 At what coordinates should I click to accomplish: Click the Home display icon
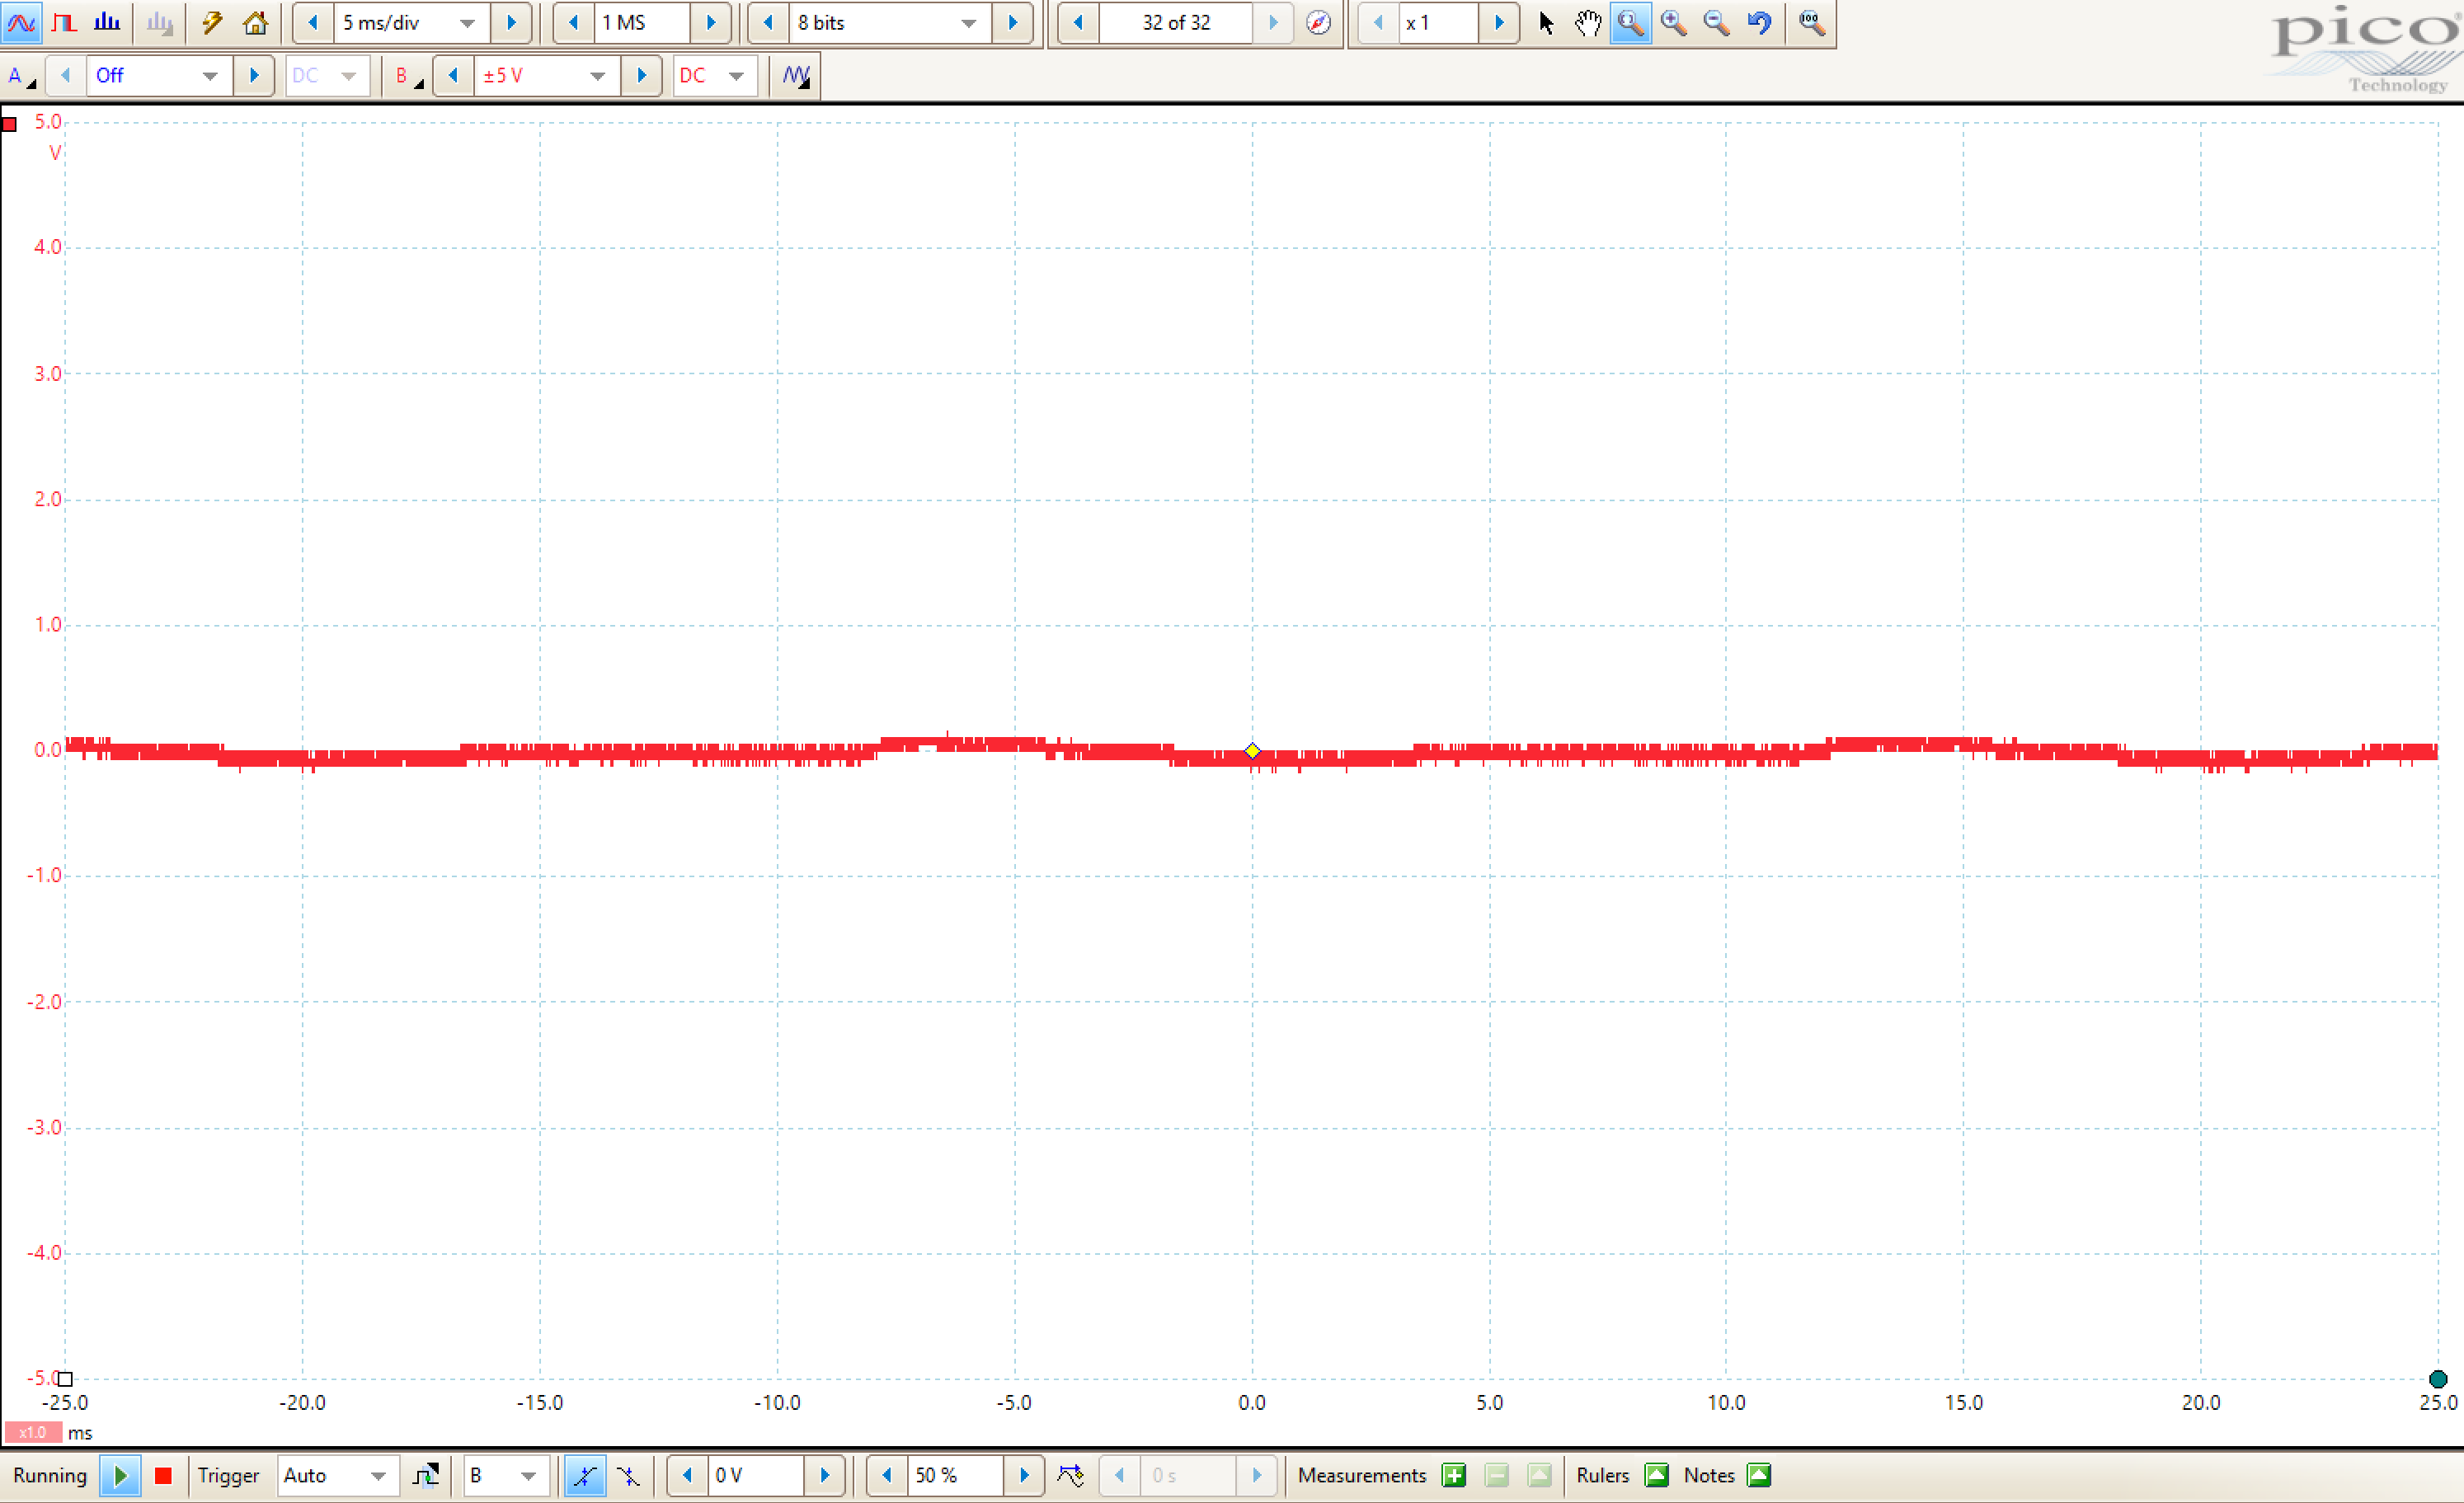(x=255, y=22)
